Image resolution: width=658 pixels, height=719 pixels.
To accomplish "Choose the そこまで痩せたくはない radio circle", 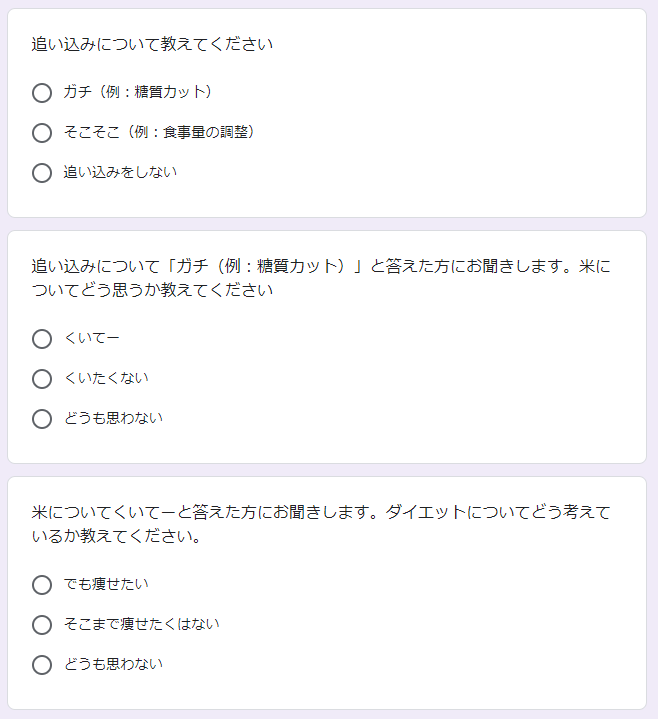I will (42, 625).
